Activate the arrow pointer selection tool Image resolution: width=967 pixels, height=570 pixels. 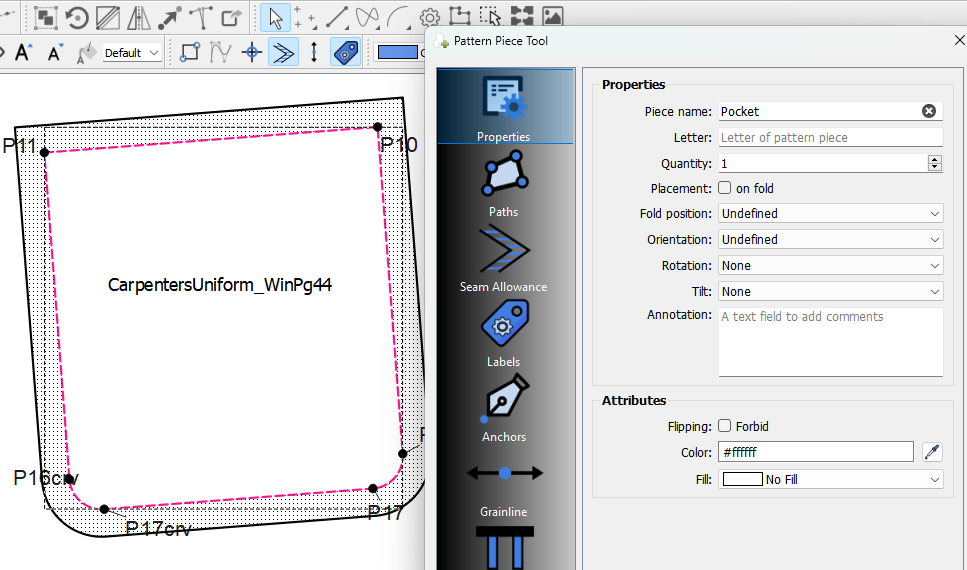click(x=275, y=17)
